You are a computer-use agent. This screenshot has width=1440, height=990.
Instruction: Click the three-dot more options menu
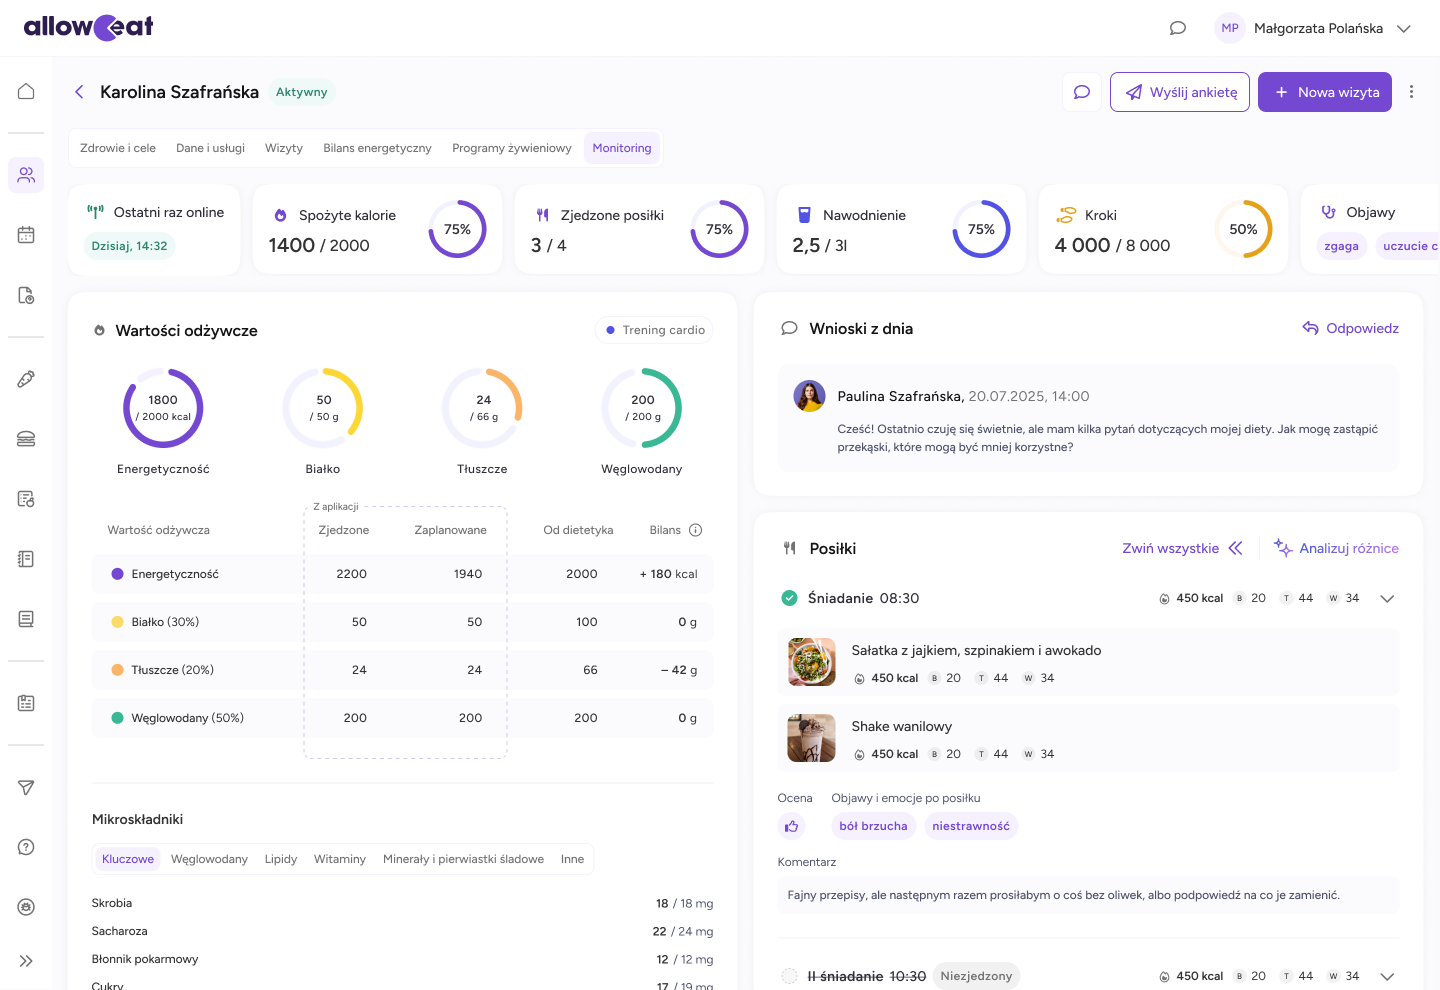1411,92
